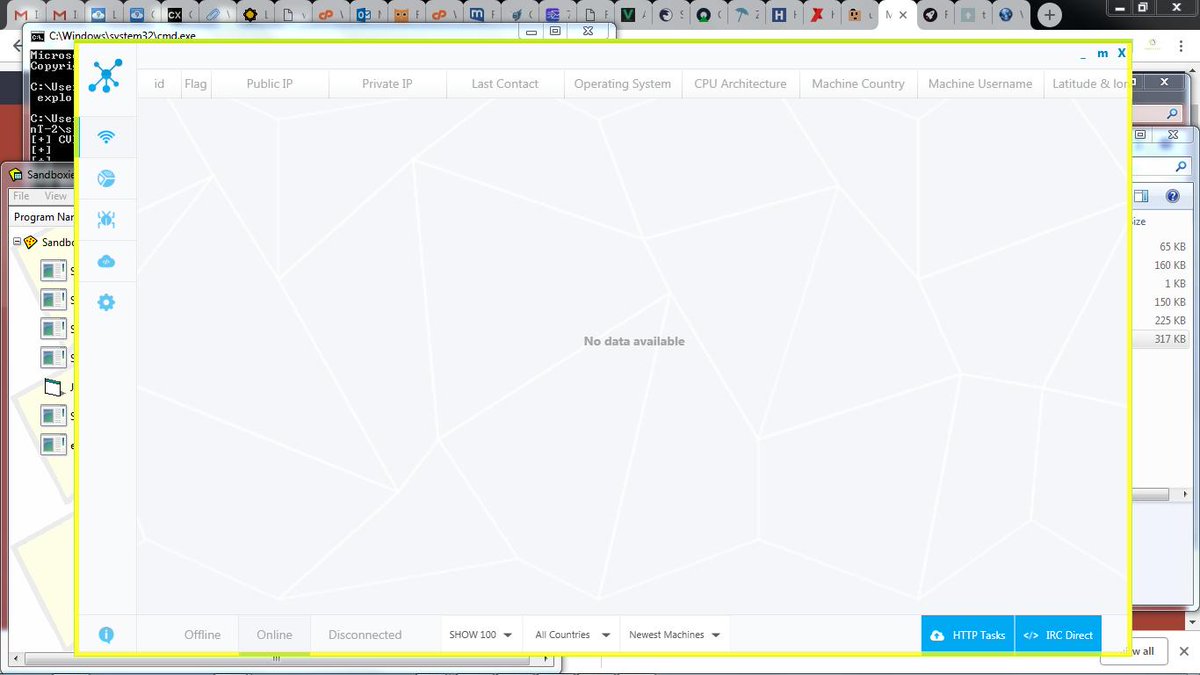Viewport: 1200px width, 675px height.
Task: Click the panel's 'm' maximize control
Action: [1103, 54]
